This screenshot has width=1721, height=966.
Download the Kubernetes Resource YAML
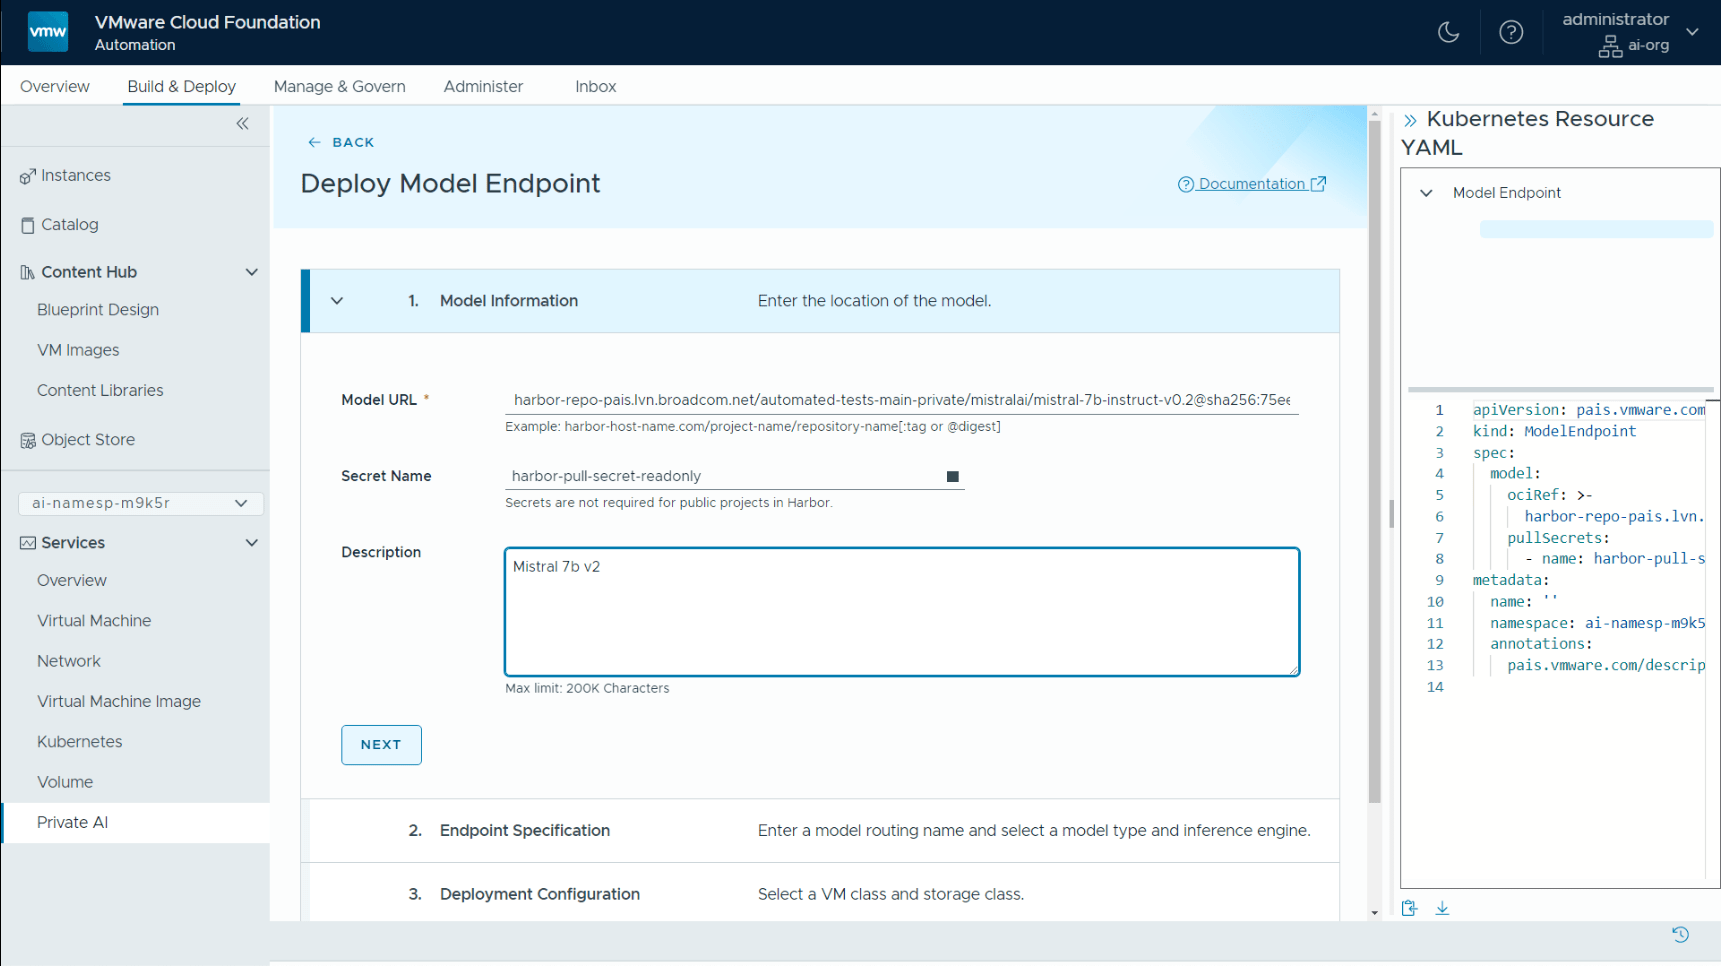[x=1443, y=908]
